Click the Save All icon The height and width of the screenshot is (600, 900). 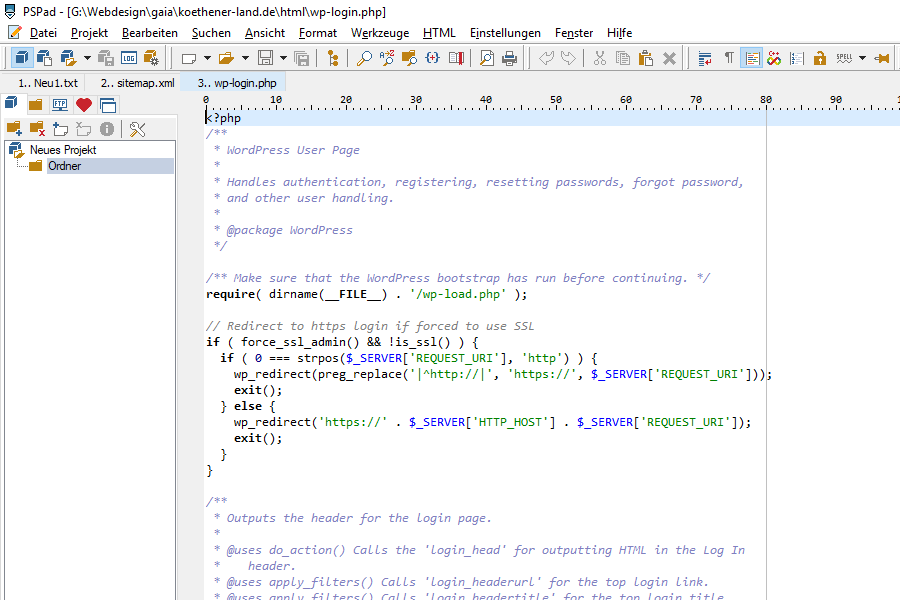[301, 58]
